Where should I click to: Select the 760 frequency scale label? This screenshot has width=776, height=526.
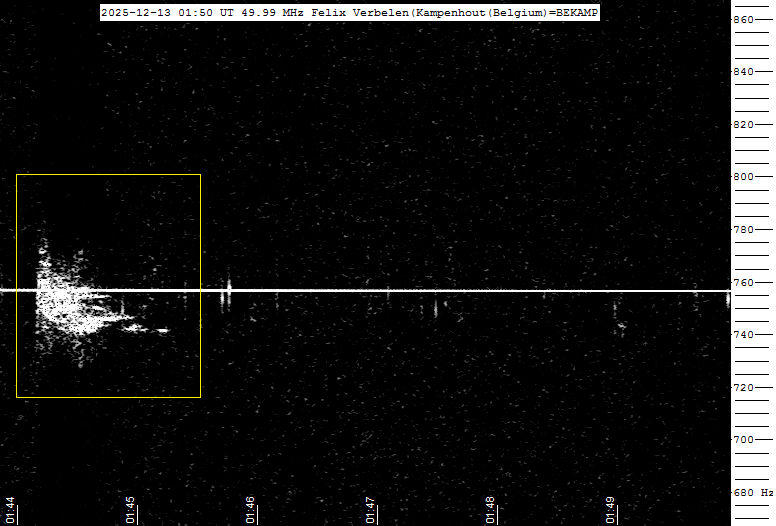(x=744, y=283)
